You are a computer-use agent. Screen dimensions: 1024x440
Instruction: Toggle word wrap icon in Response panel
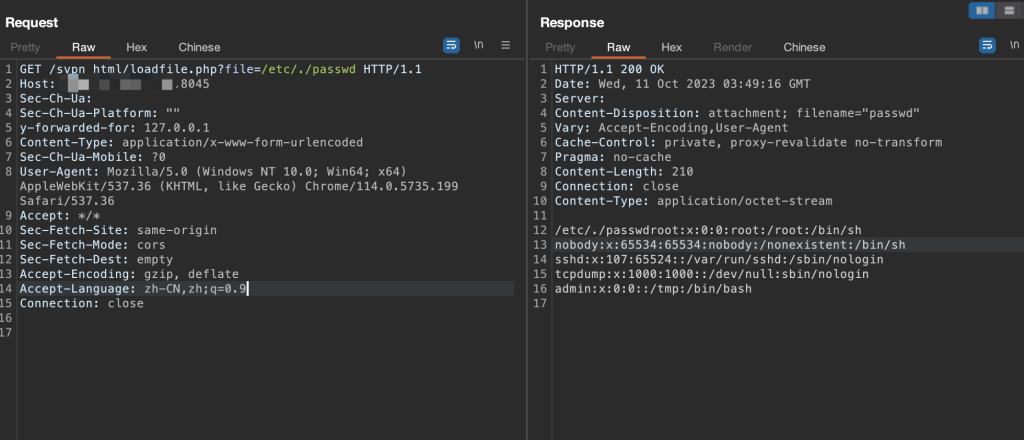[987, 45]
